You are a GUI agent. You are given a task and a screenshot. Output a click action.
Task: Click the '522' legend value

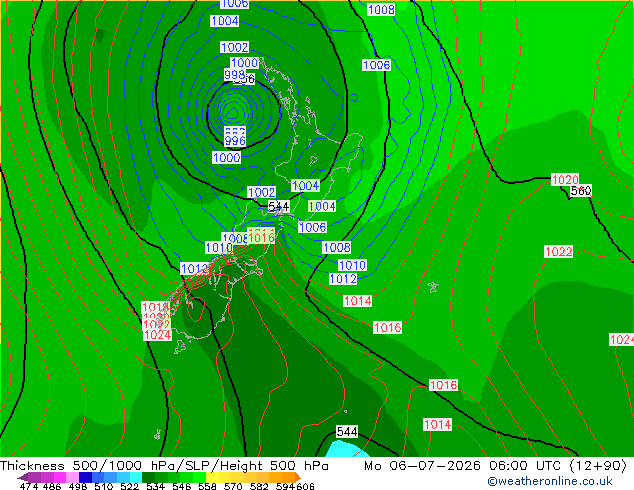129,486
